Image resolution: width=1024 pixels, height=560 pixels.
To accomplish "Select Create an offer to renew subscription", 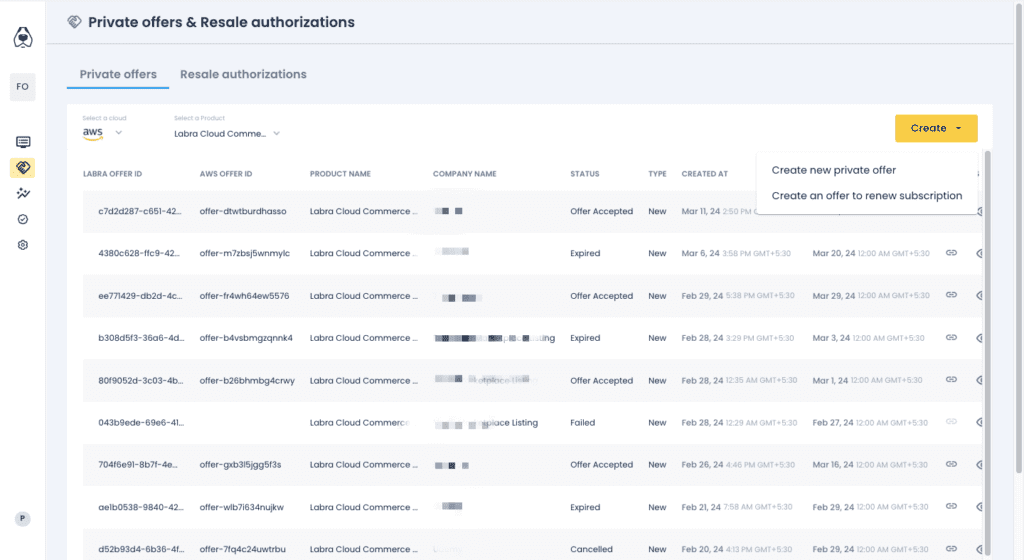I will pos(867,196).
